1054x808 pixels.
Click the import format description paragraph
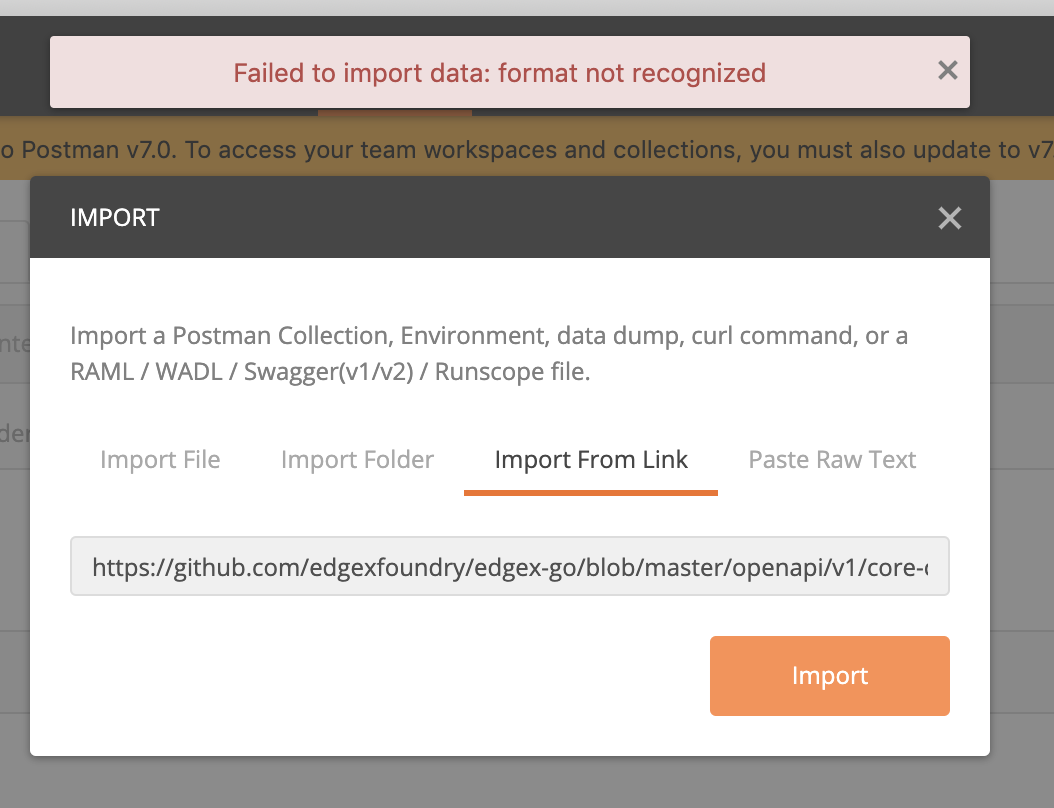pyautogui.click(x=489, y=352)
